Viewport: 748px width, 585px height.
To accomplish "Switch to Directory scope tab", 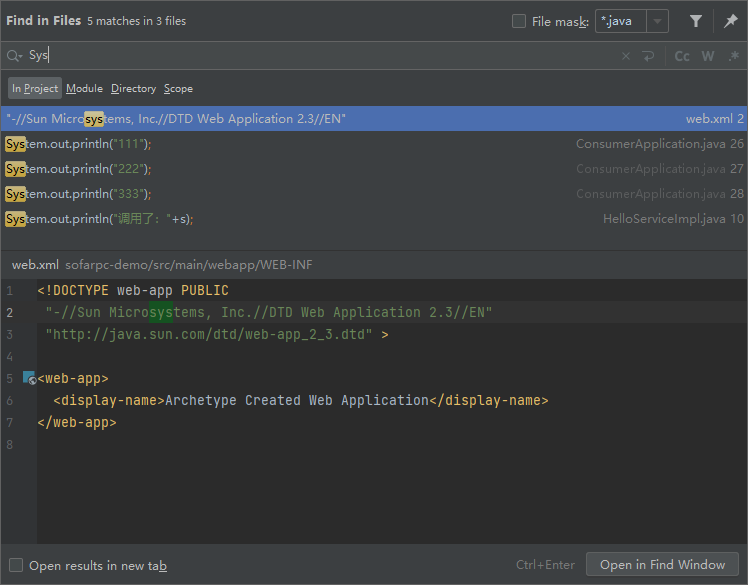I will tap(134, 88).
